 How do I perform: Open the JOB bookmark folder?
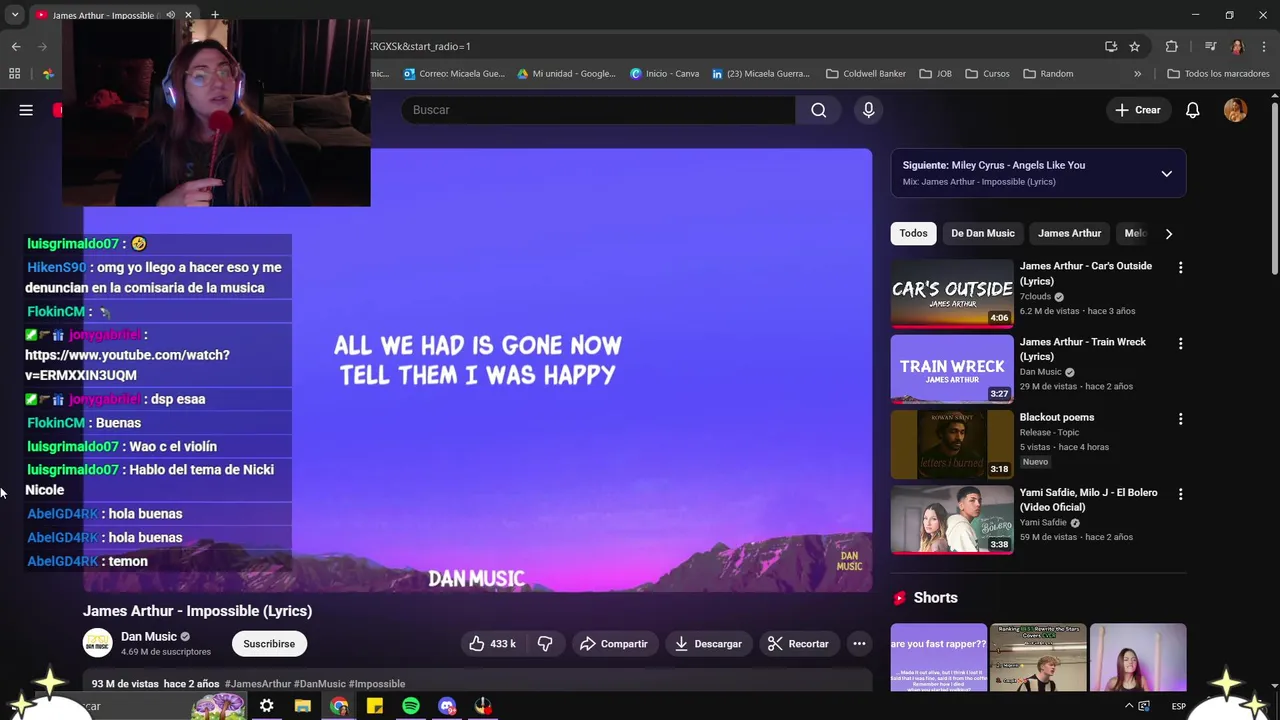(935, 73)
